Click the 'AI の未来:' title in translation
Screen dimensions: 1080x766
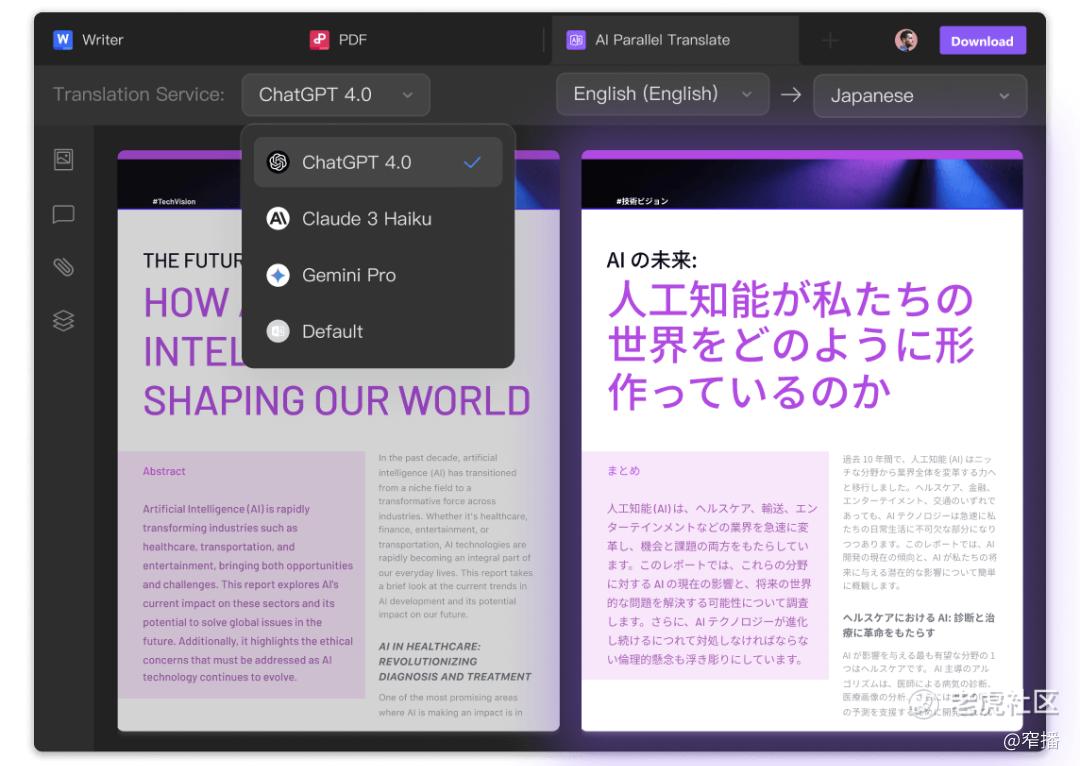coord(652,260)
